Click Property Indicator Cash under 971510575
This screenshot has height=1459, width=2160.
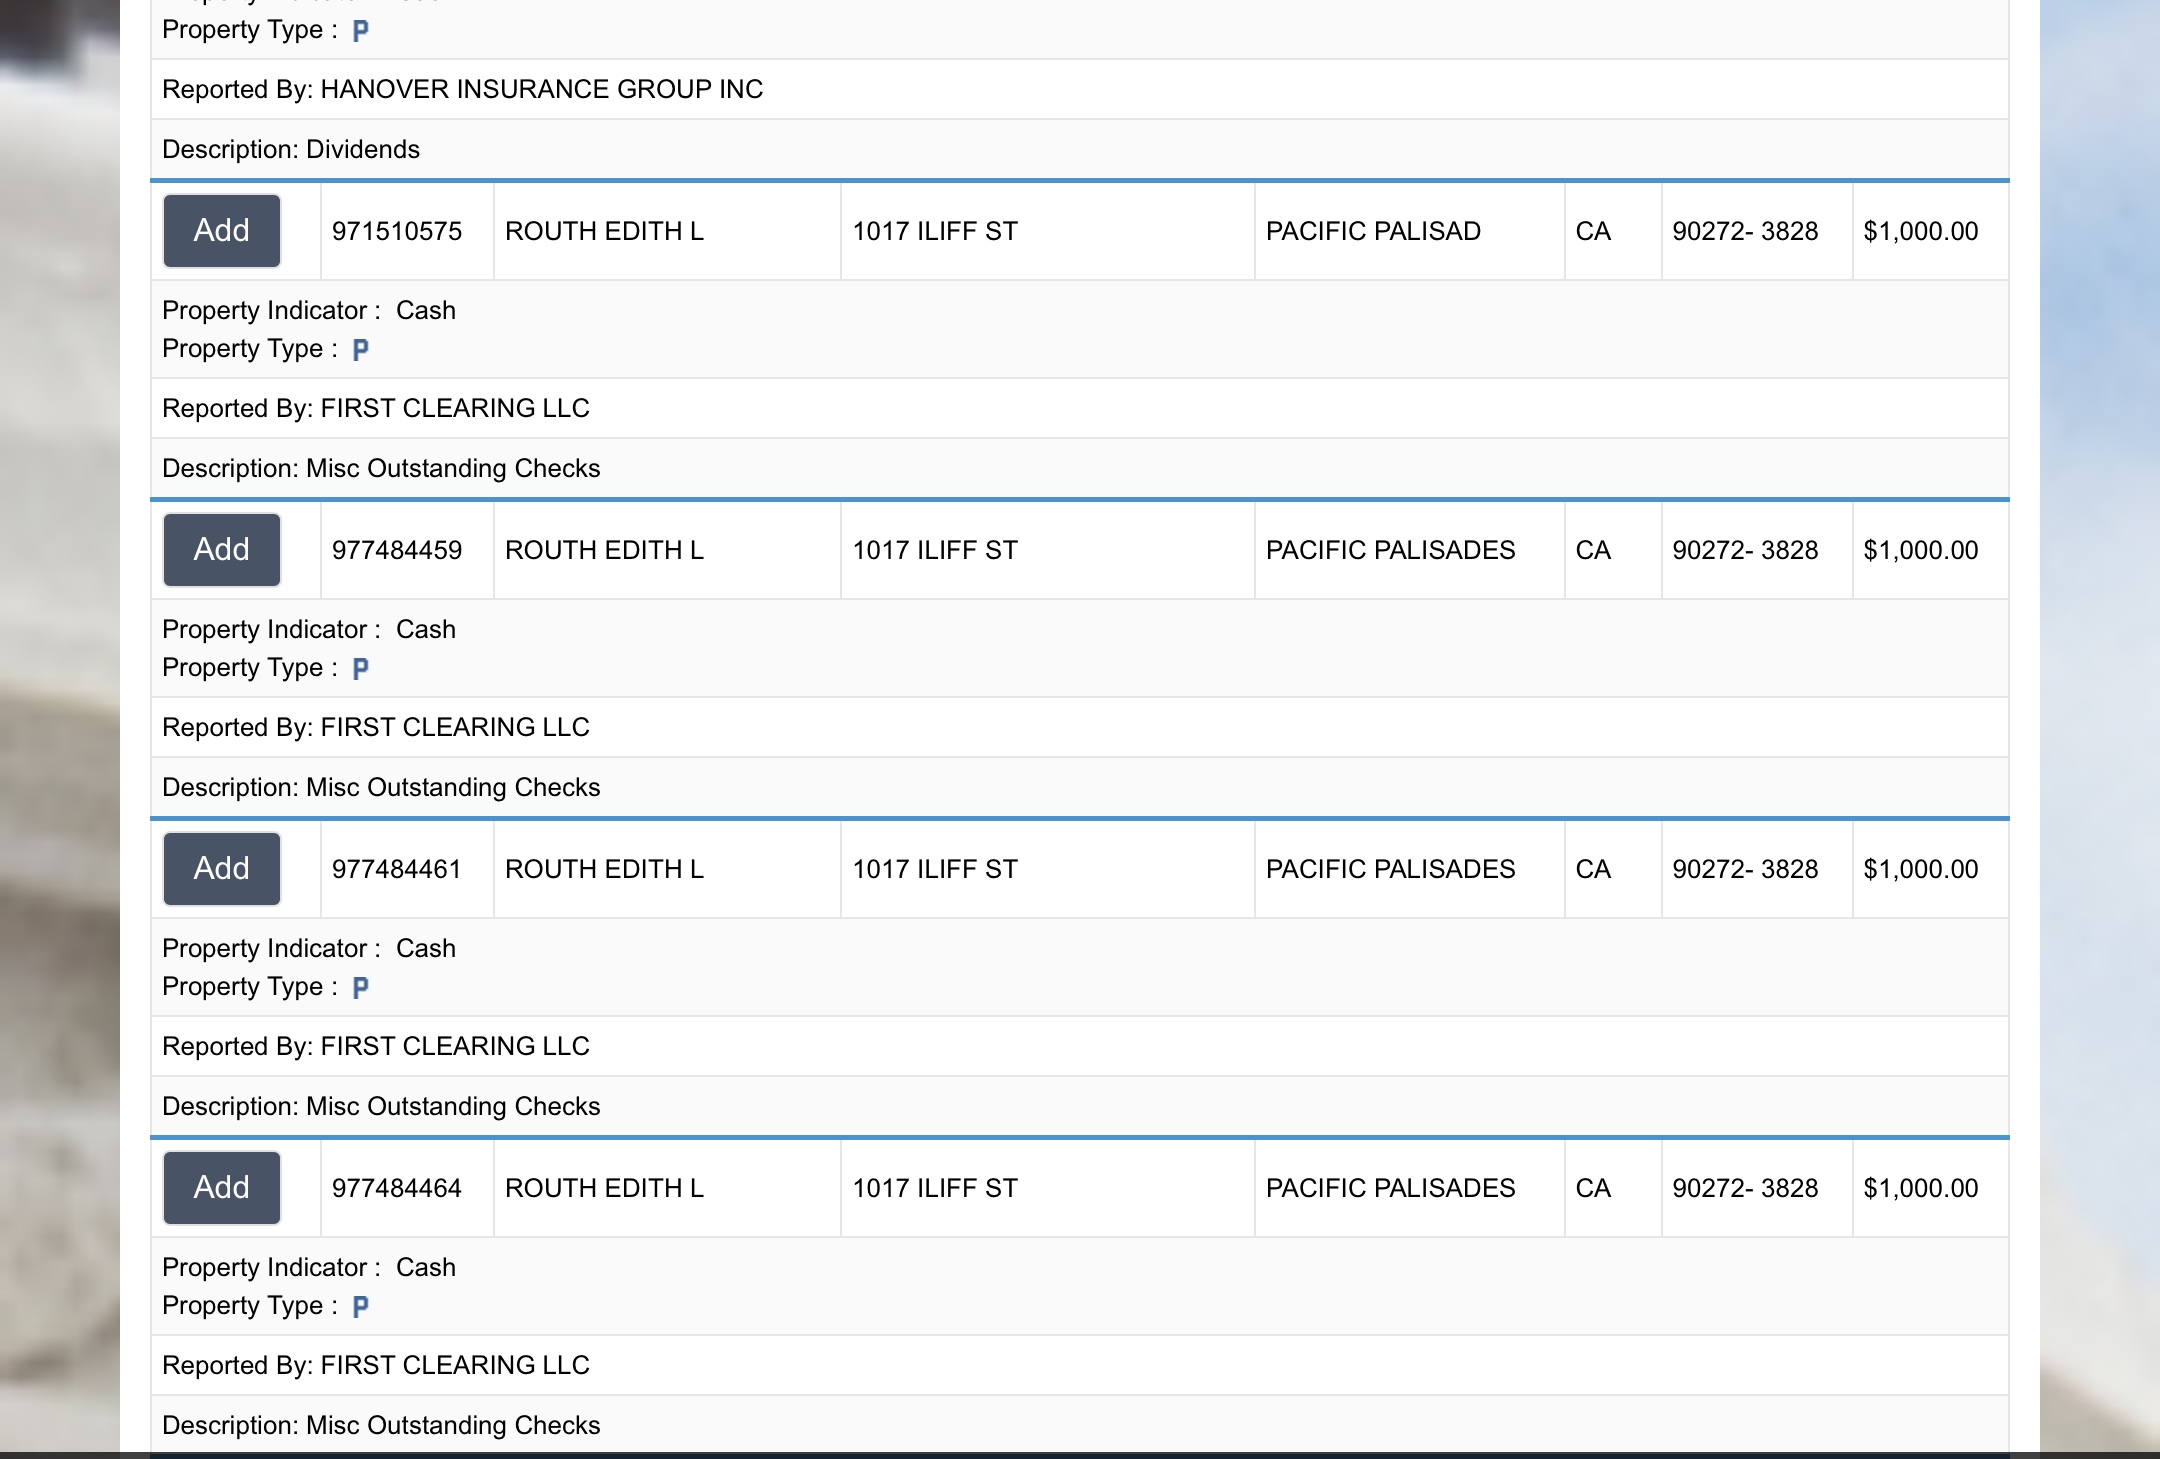point(309,310)
